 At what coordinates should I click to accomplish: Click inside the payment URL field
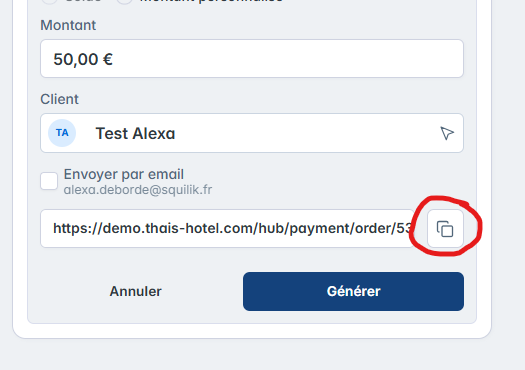coord(228,229)
